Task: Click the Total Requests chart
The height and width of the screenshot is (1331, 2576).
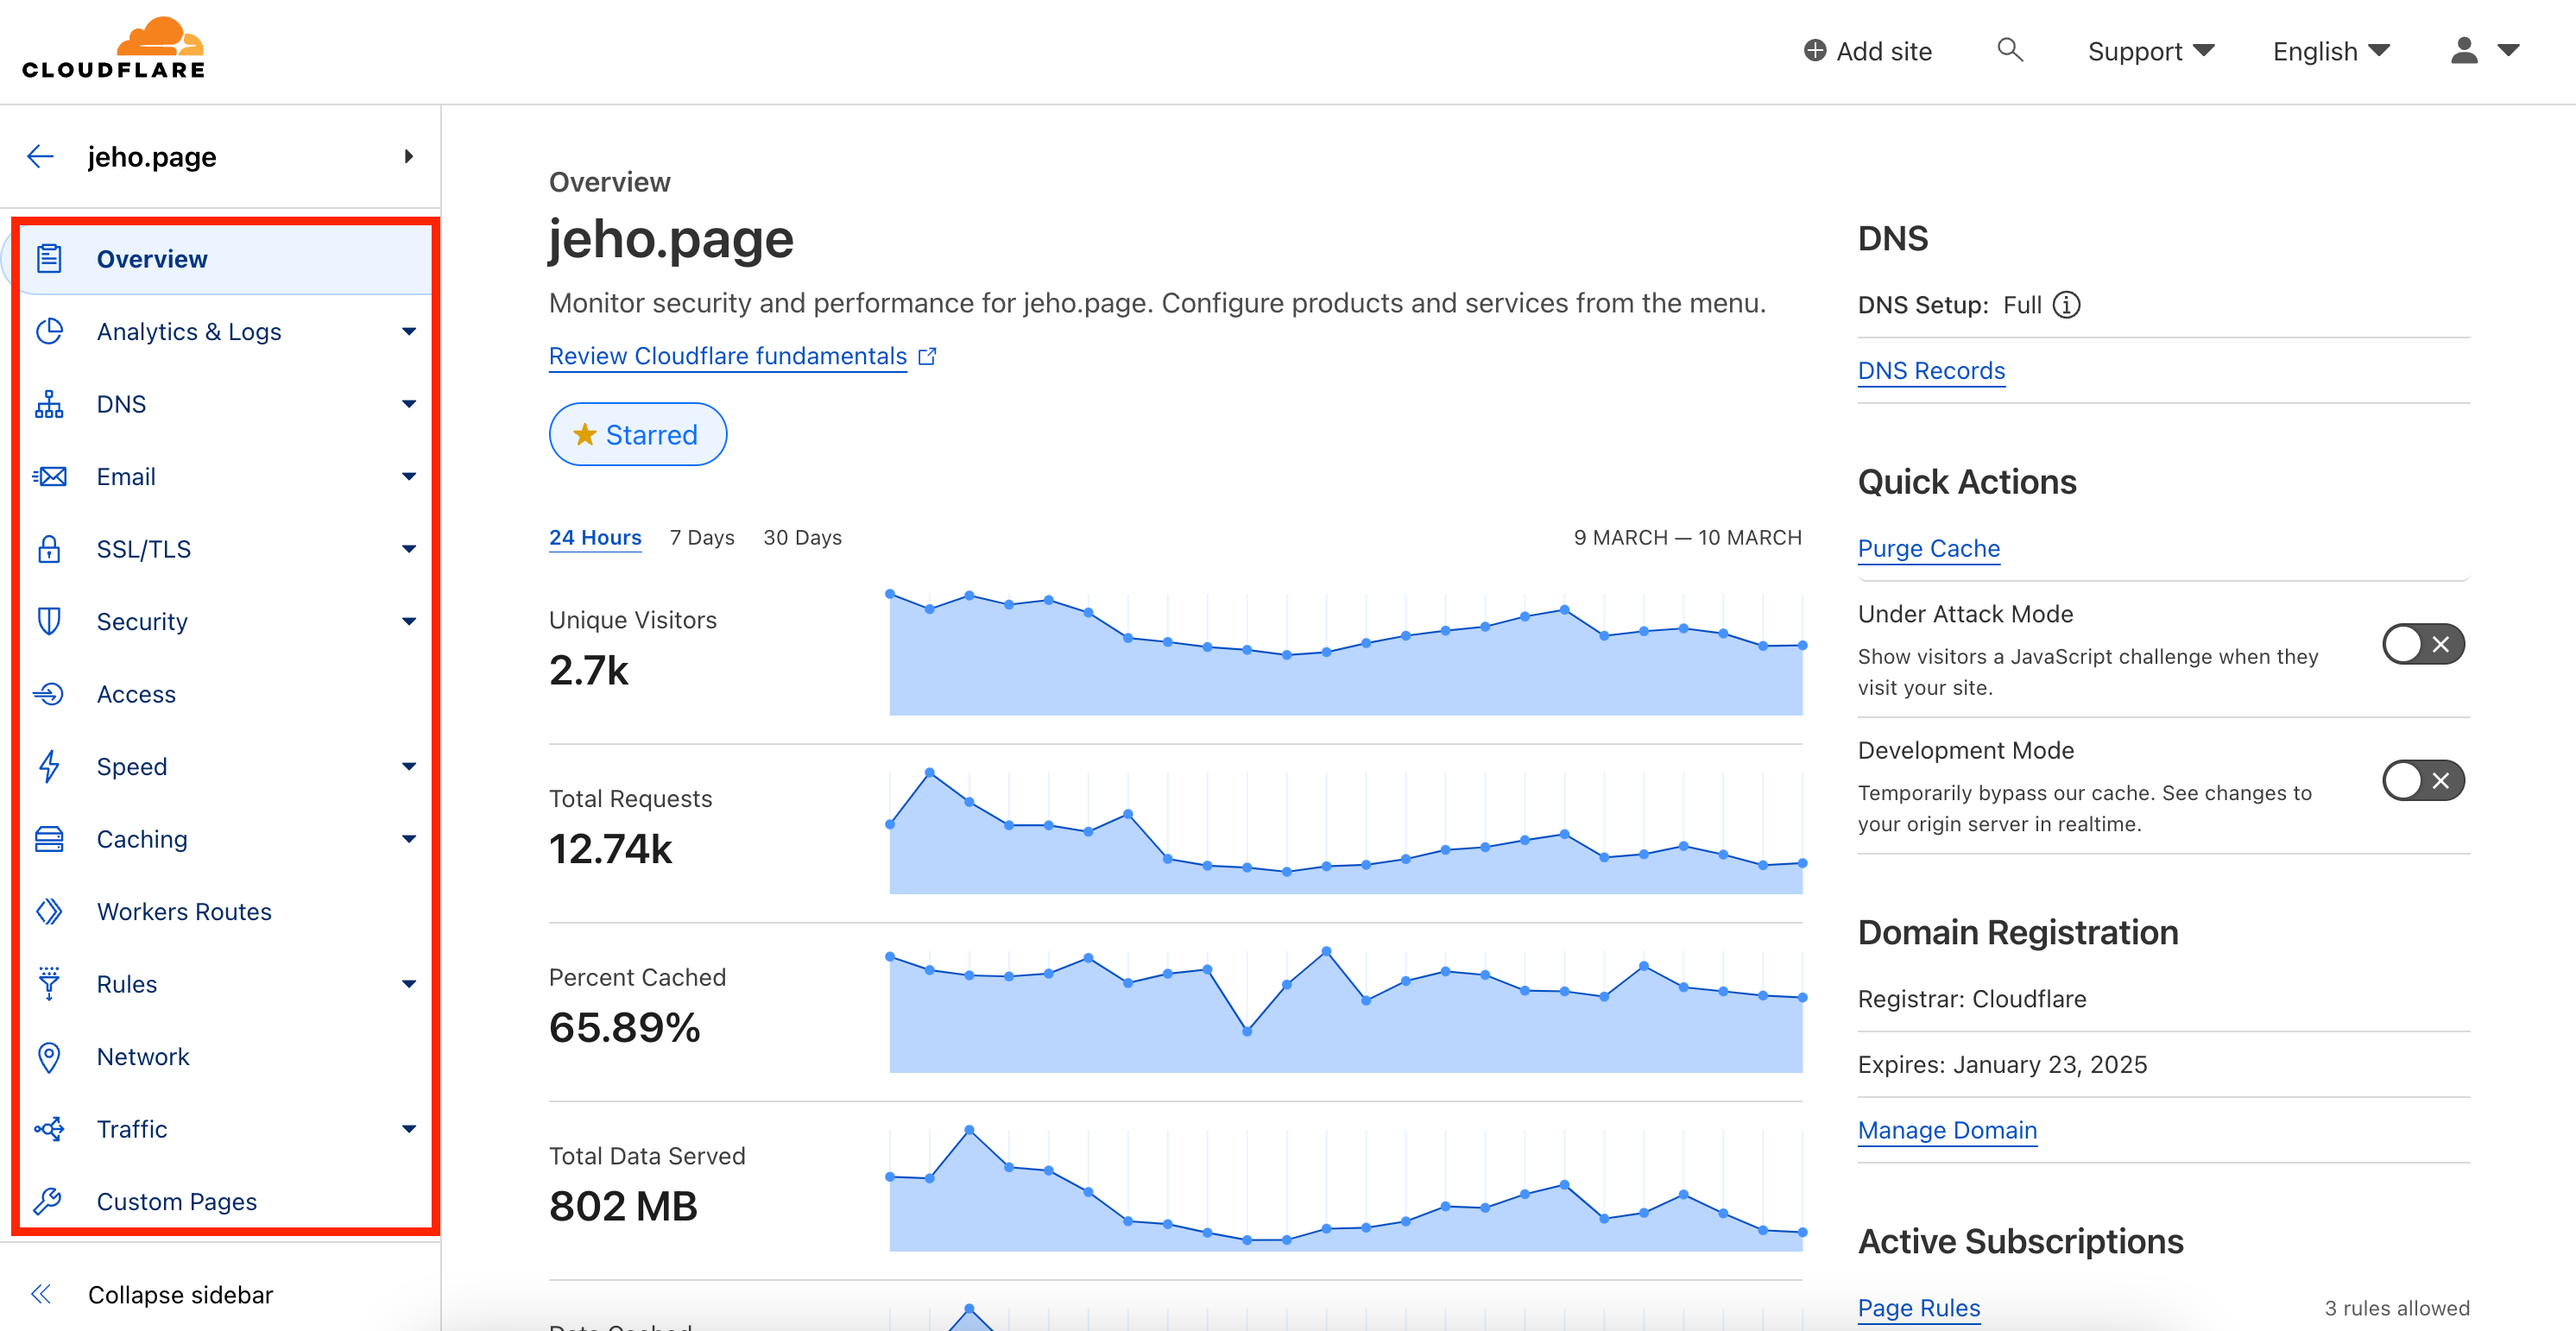Action: (x=1346, y=831)
